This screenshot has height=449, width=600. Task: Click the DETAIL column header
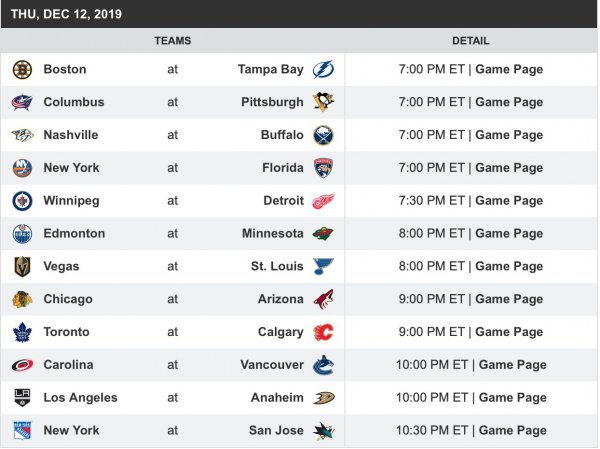tap(471, 41)
